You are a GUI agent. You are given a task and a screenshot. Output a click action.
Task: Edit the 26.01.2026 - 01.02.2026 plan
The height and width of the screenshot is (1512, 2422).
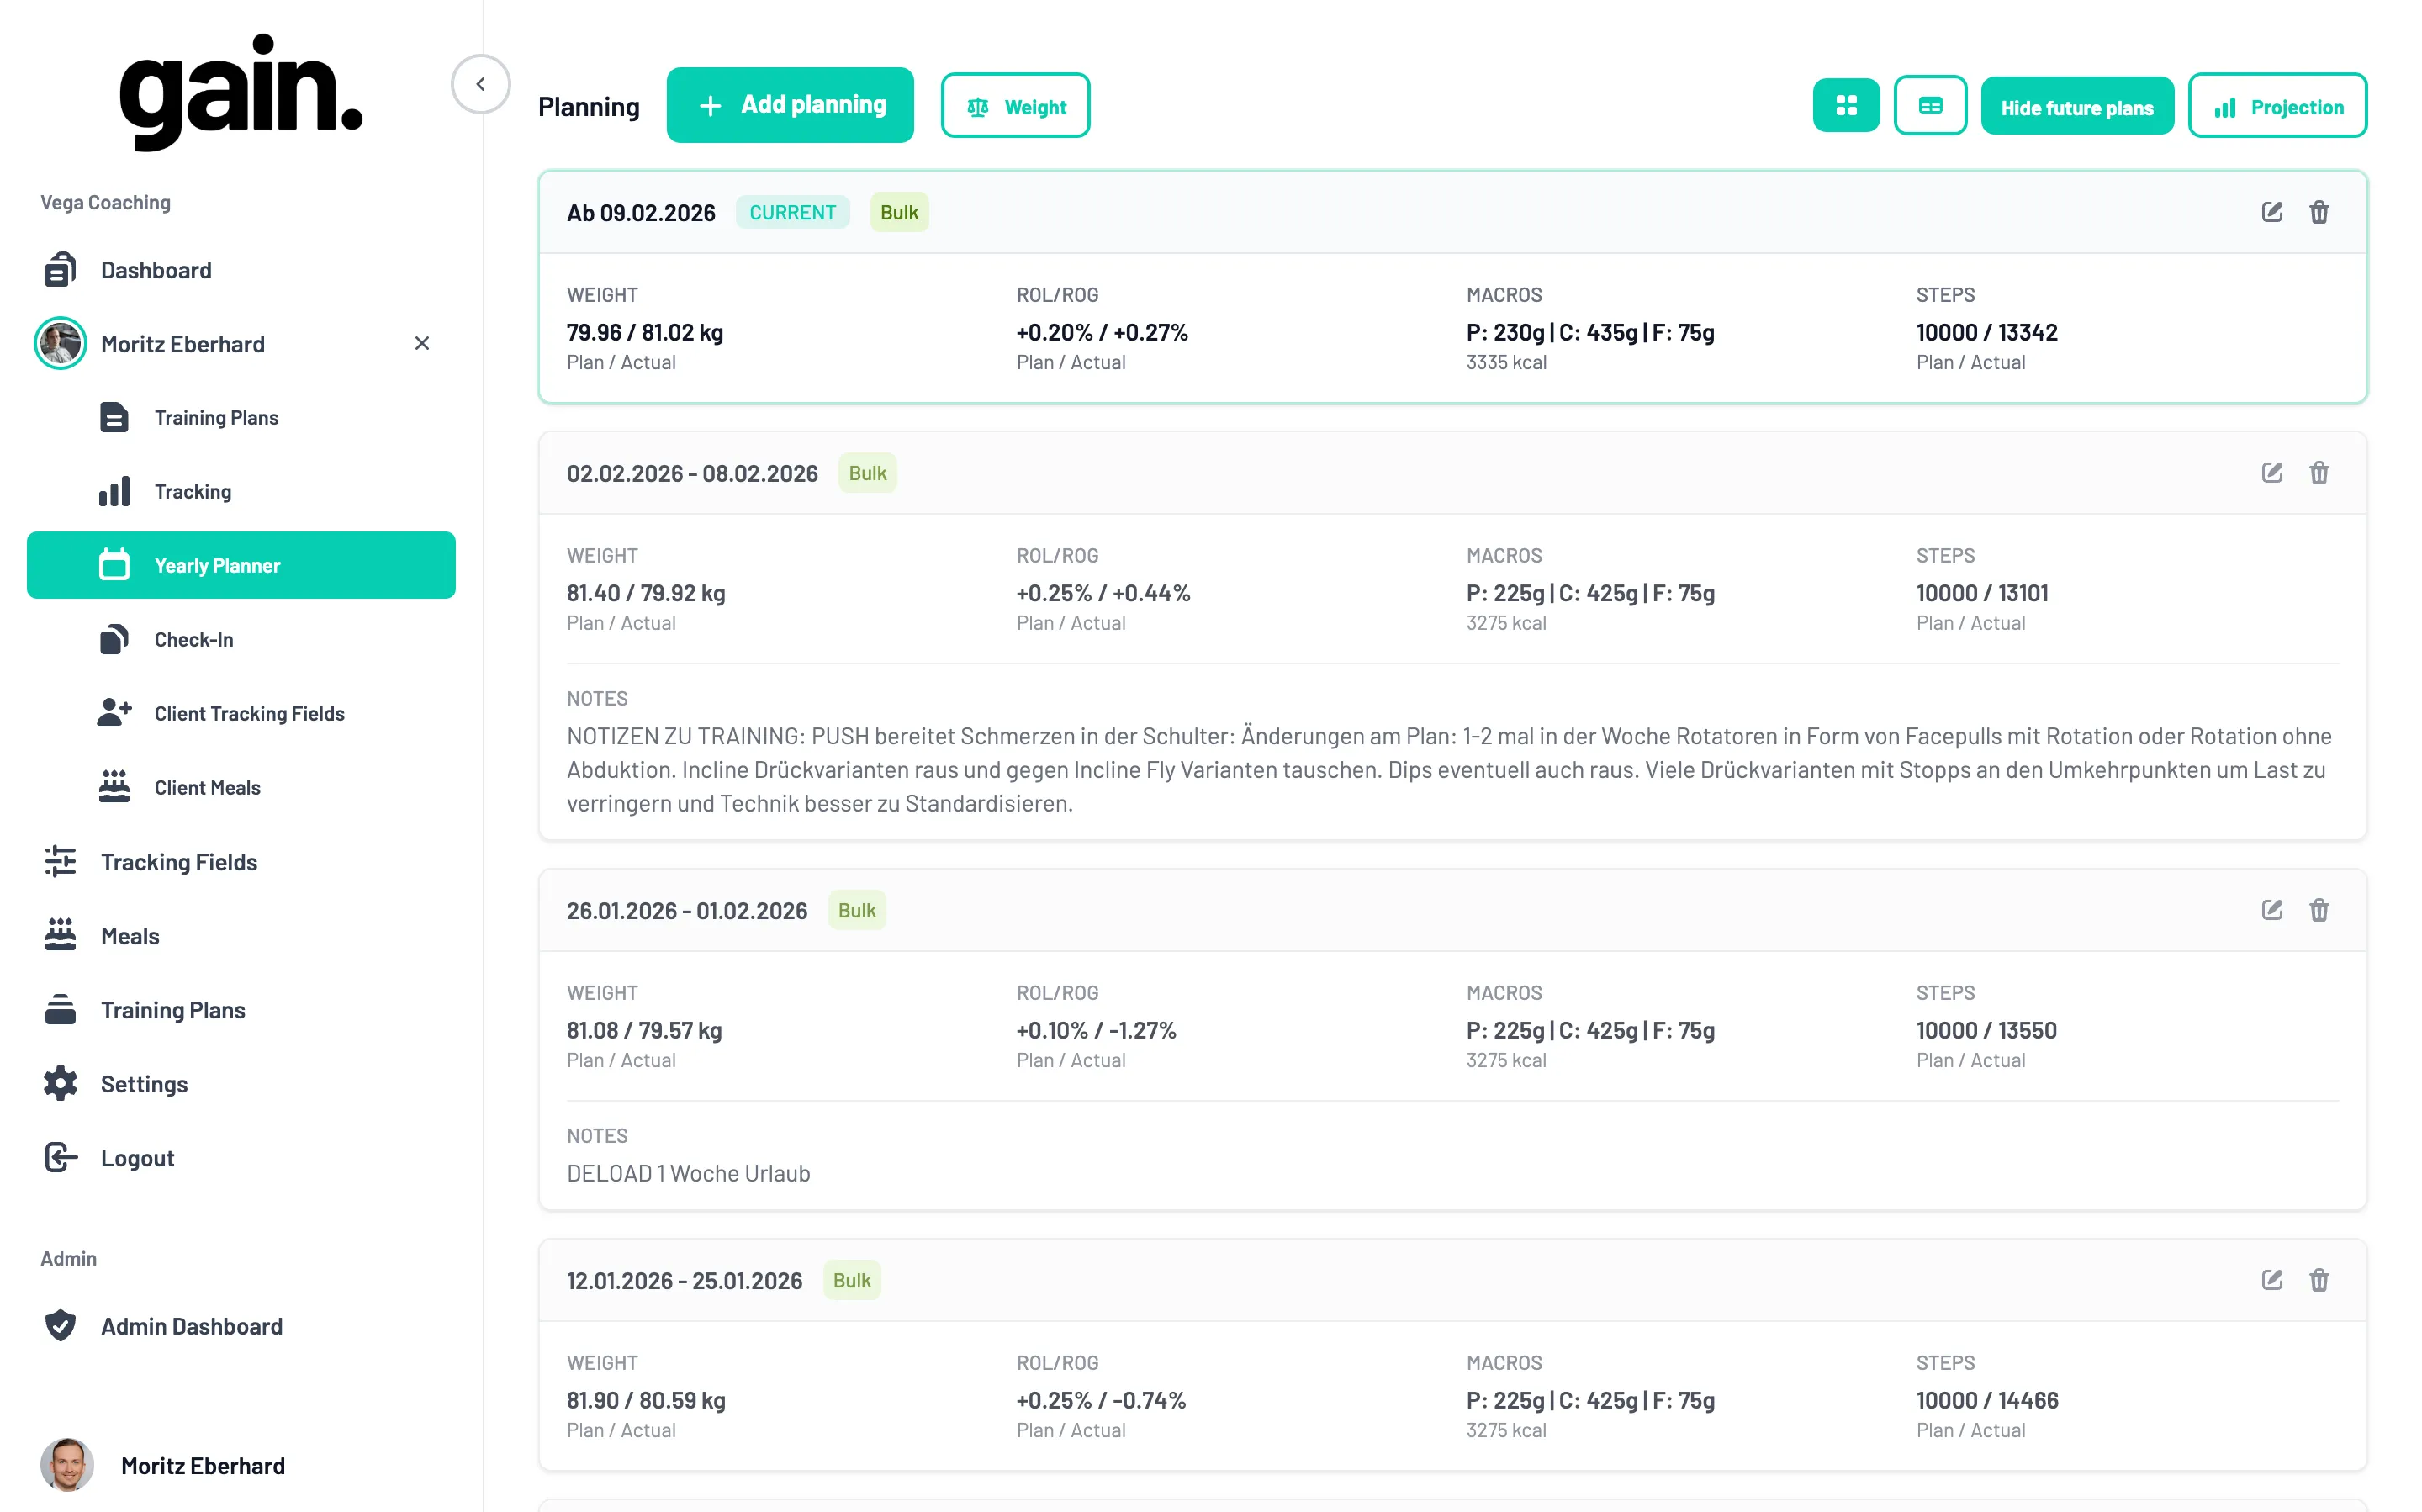click(2271, 910)
